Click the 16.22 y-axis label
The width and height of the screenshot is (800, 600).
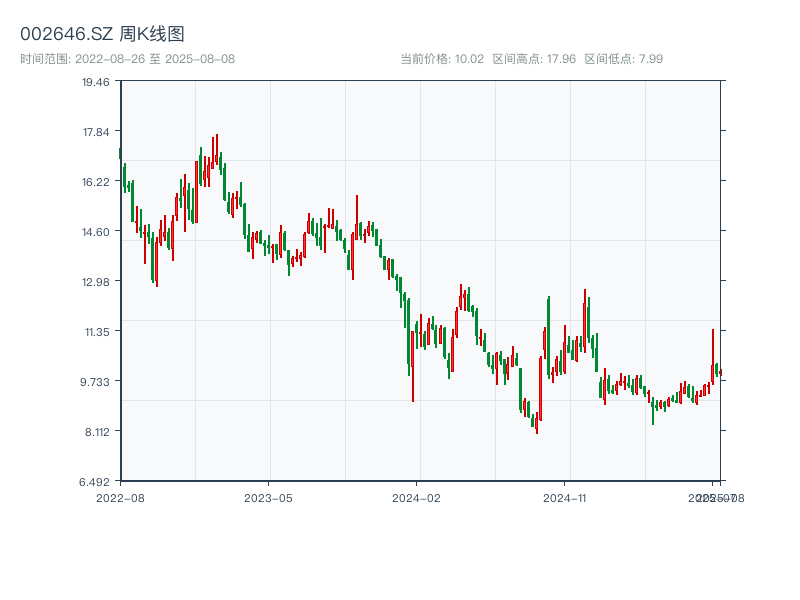click(96, 181)
